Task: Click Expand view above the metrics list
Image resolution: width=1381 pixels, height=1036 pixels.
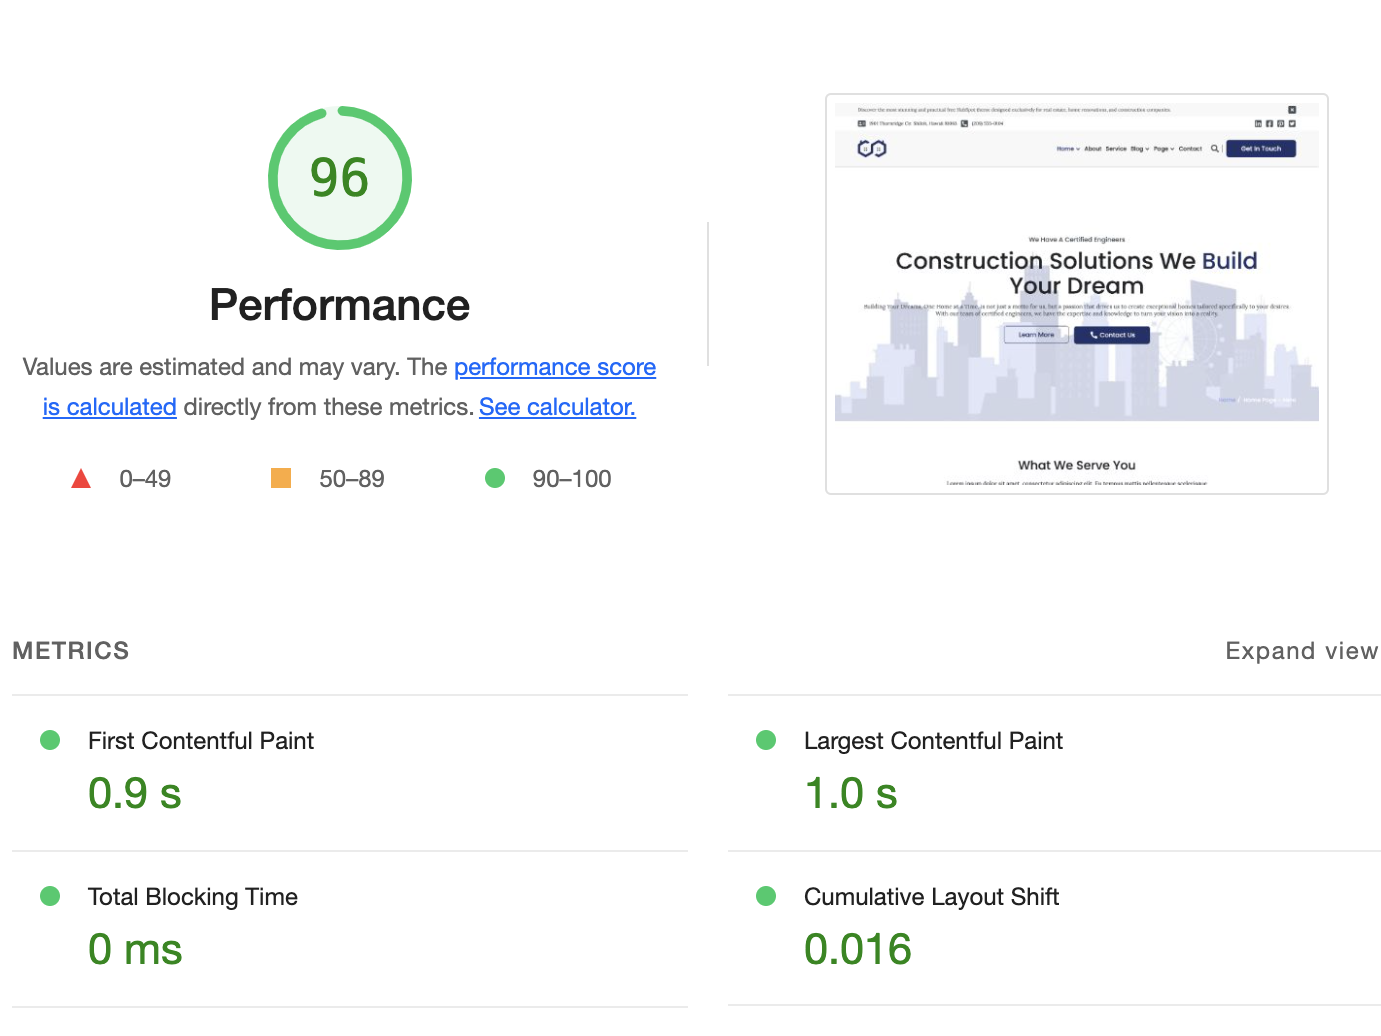Action: click(1302, 650)
